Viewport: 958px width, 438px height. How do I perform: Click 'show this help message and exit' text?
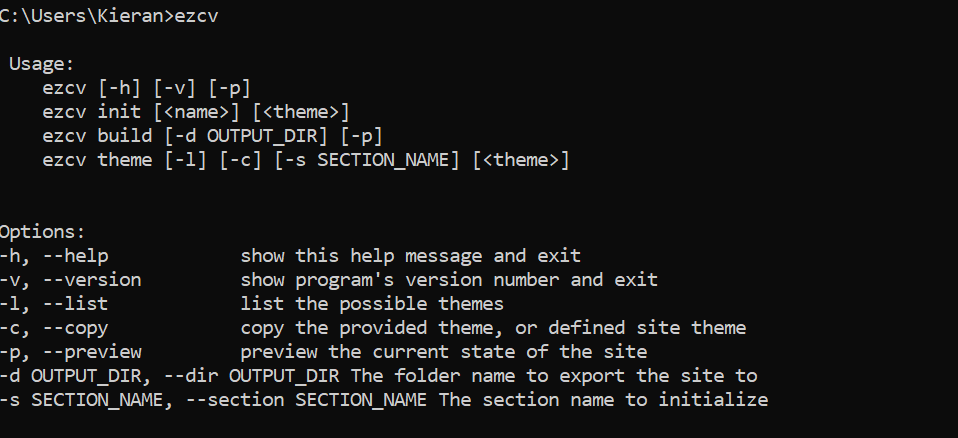click(x=410, y=256)
